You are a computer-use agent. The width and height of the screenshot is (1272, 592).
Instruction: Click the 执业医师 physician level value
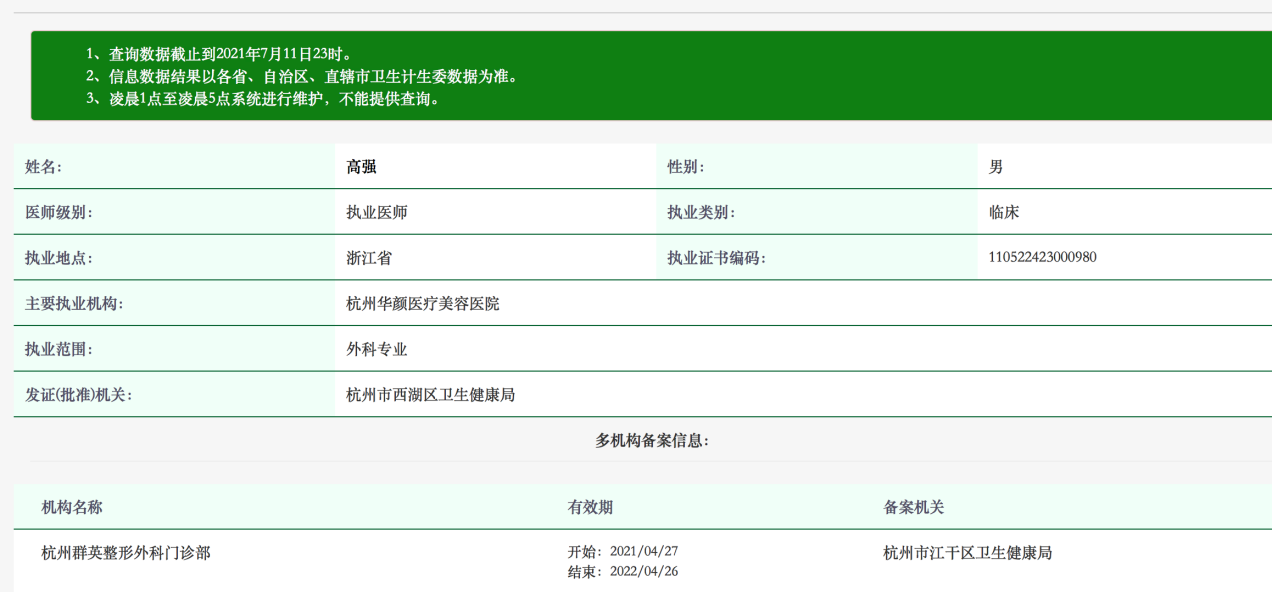[x=376, y=212]
